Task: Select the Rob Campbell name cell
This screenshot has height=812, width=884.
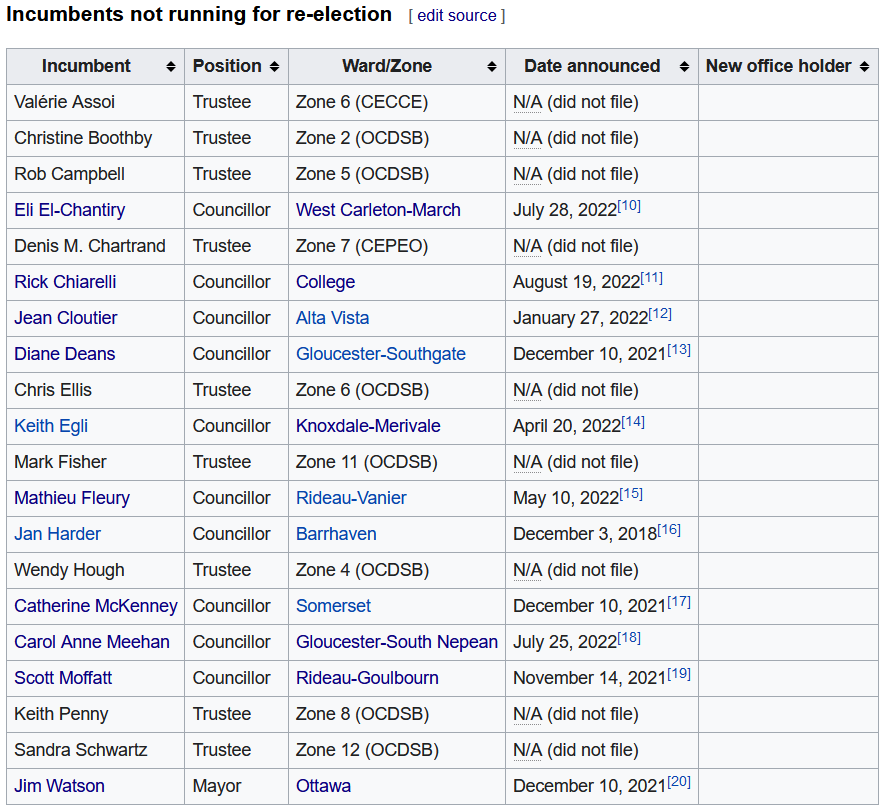Action: click(x=96, y=175)
